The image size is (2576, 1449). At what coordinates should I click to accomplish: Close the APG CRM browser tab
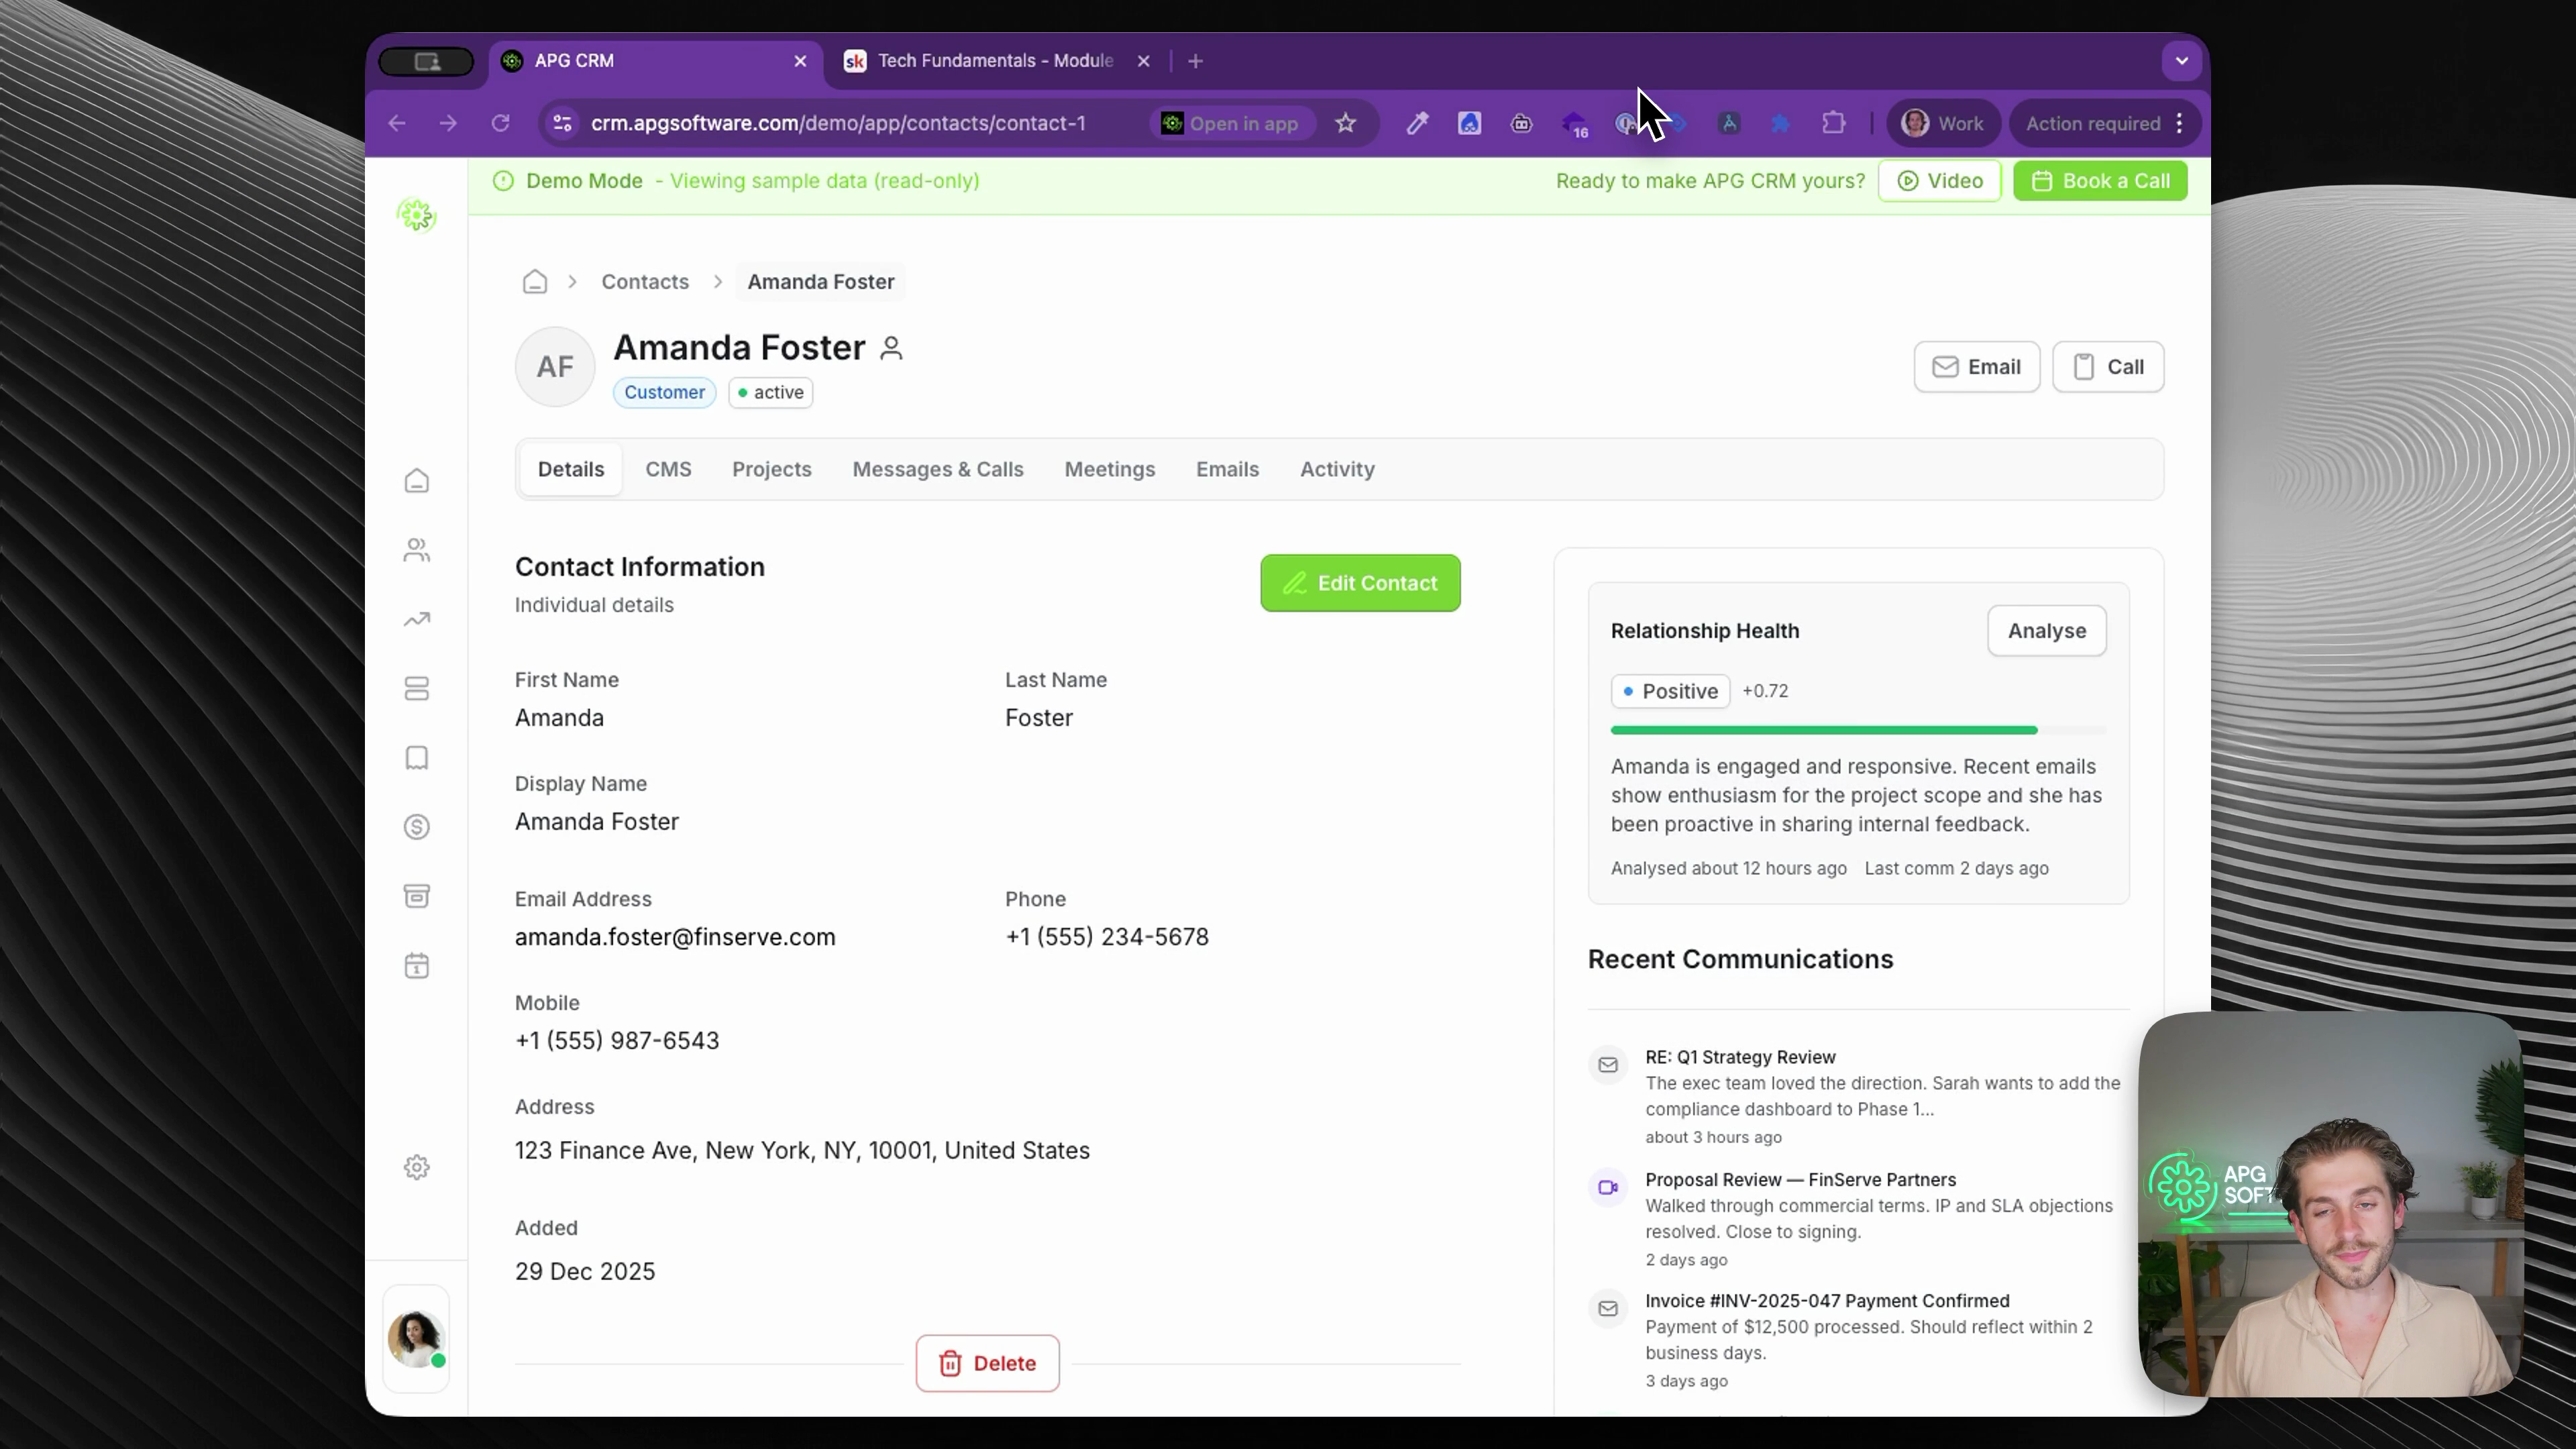800,61
